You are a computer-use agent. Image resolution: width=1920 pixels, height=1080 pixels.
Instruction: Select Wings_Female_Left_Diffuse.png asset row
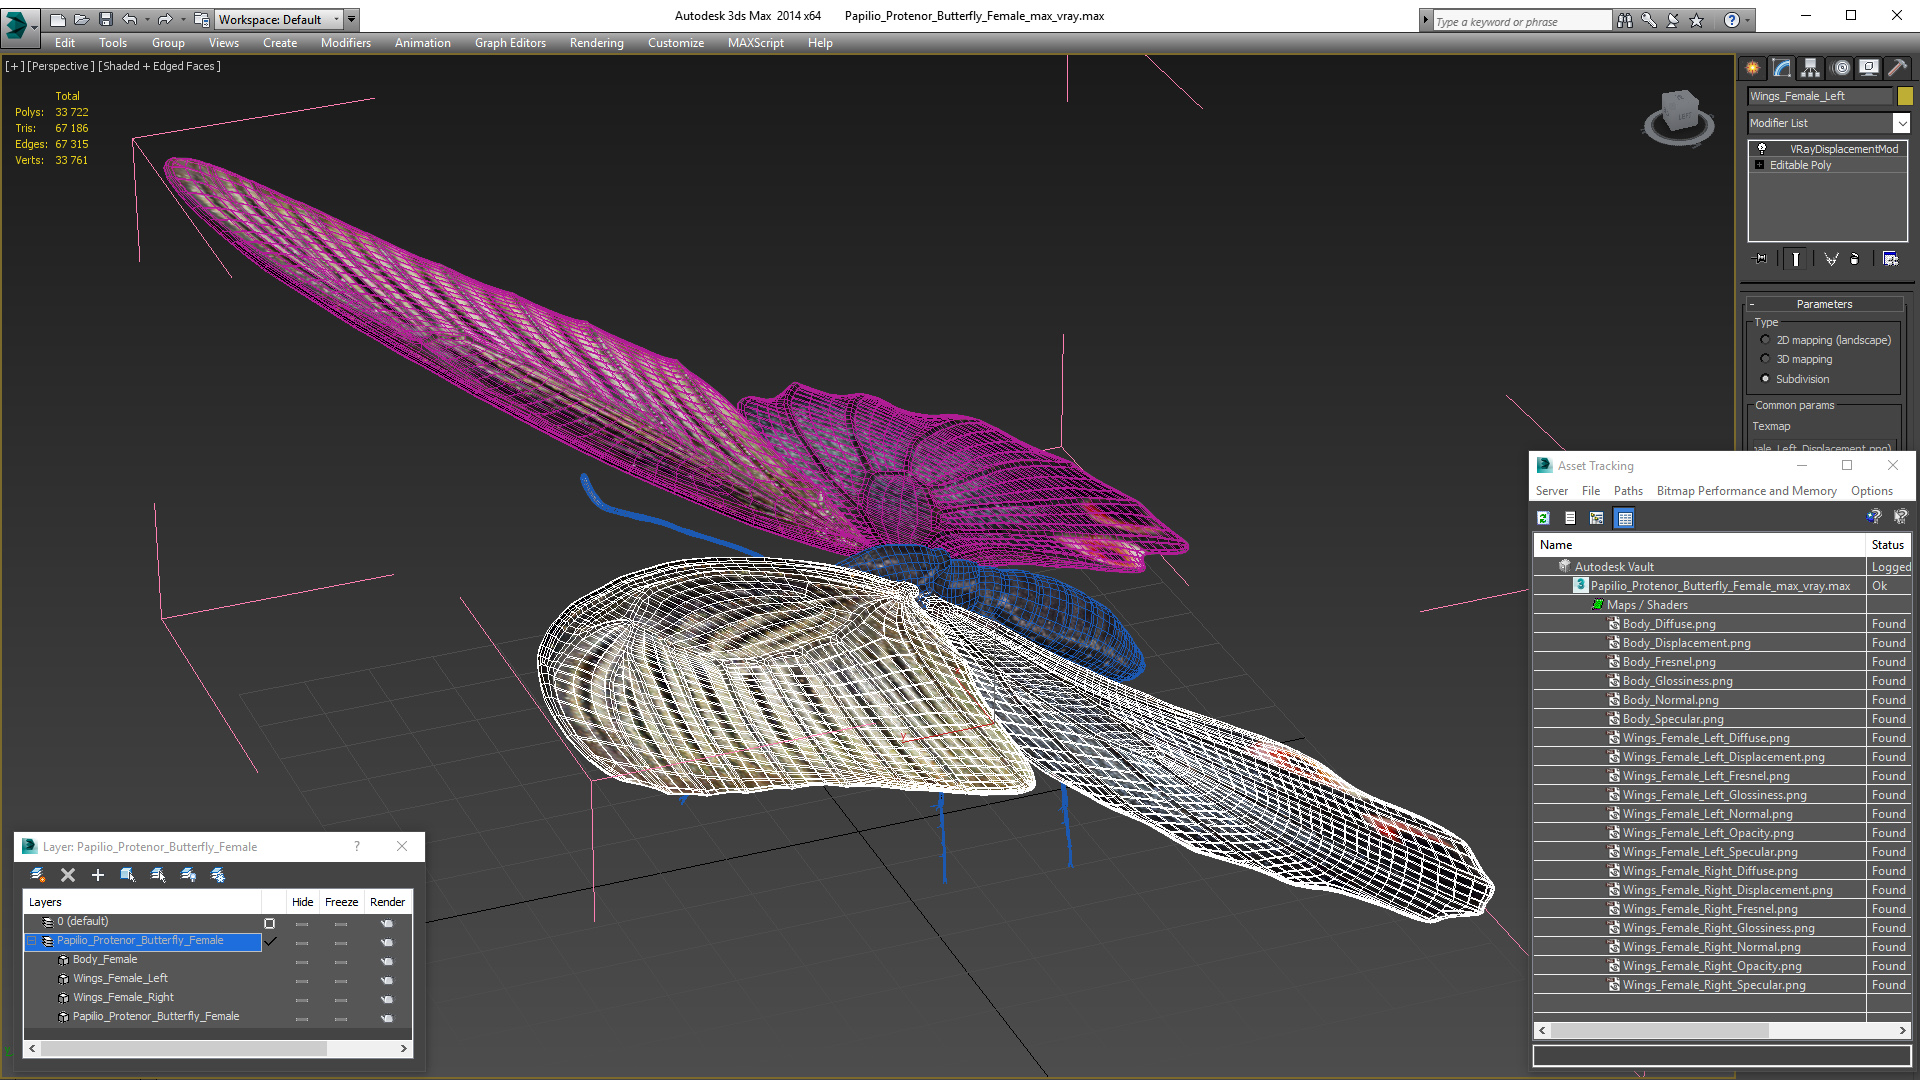tap(1705, 738)
